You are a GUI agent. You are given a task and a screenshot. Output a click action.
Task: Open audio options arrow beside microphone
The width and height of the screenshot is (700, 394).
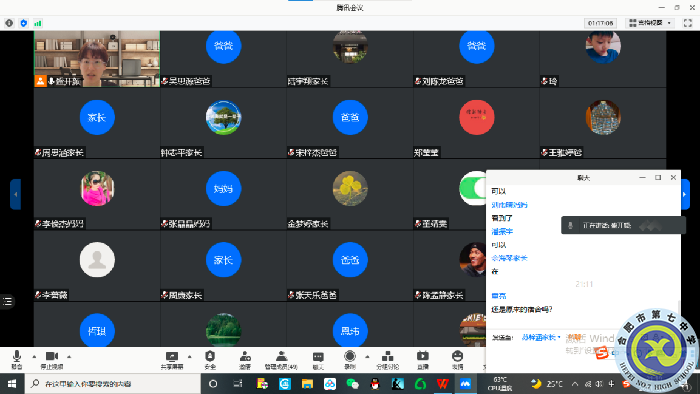click(34, 357)
